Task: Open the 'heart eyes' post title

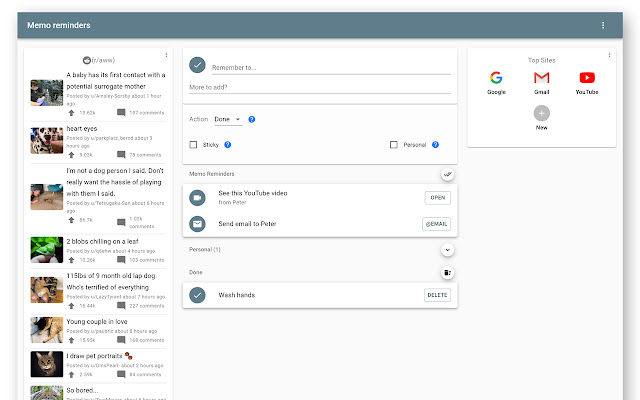Action: pos(82,129)
